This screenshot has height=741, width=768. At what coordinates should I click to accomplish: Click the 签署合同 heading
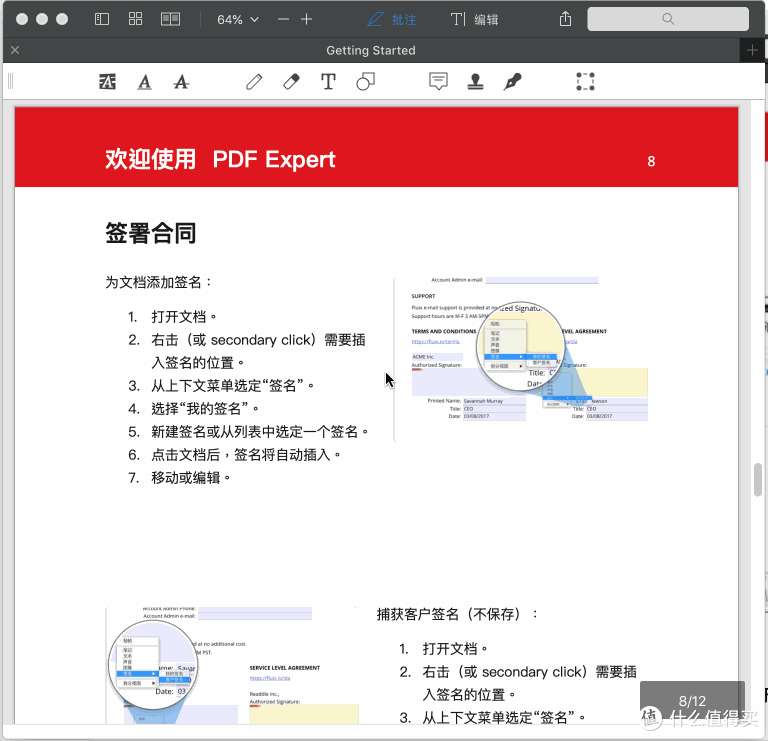pos(150,233)
